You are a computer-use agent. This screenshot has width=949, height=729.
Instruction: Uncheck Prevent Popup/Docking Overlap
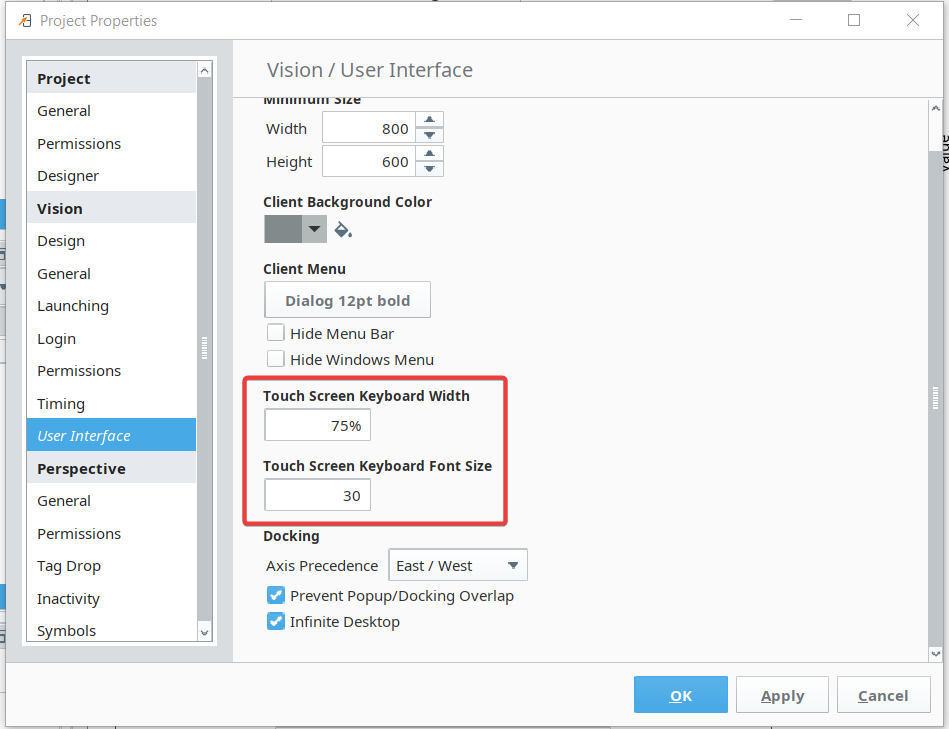coord(275,595)
